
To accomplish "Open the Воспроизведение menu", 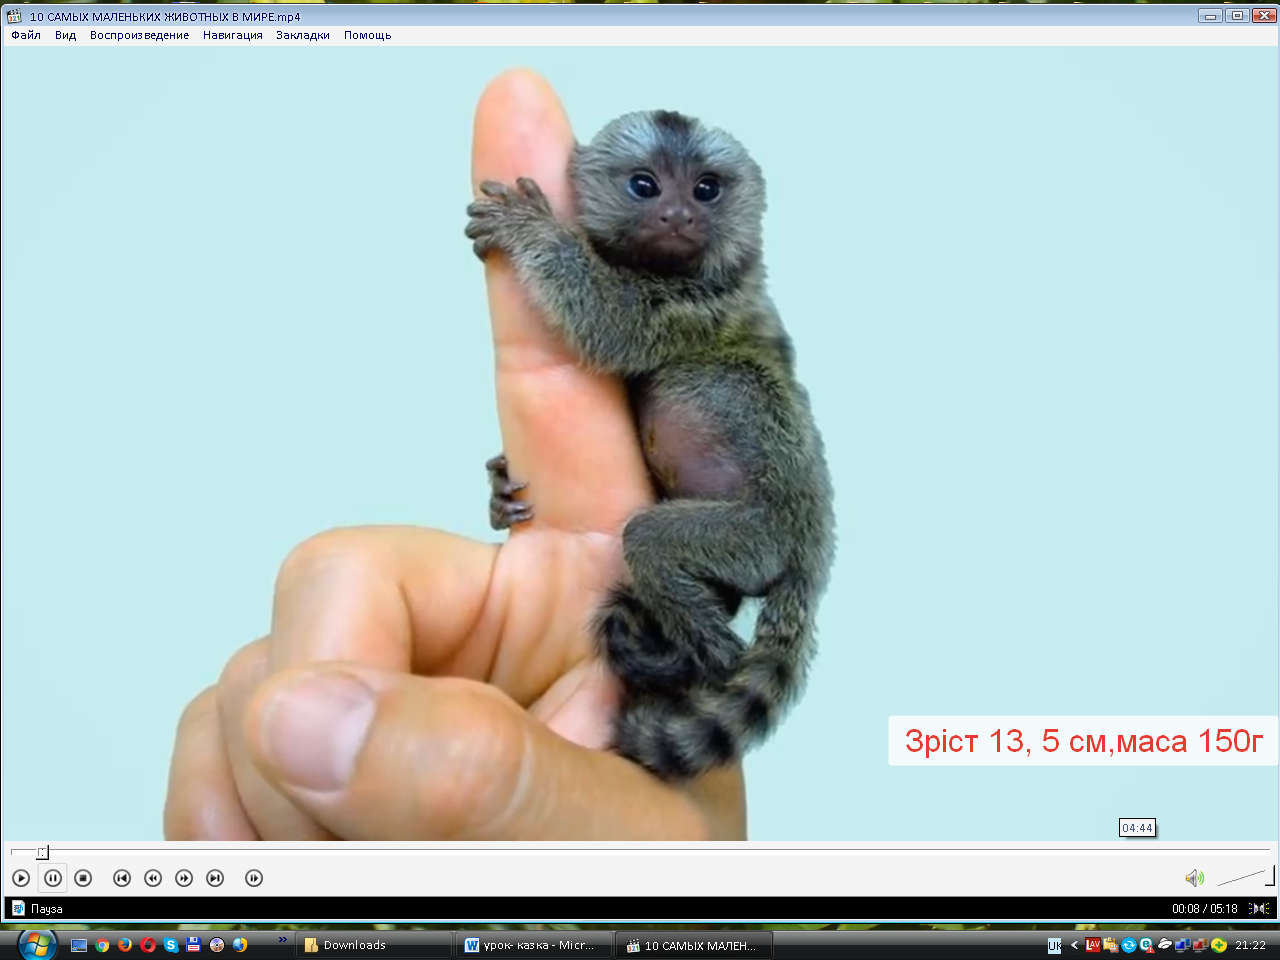I will tap(139, 35).
